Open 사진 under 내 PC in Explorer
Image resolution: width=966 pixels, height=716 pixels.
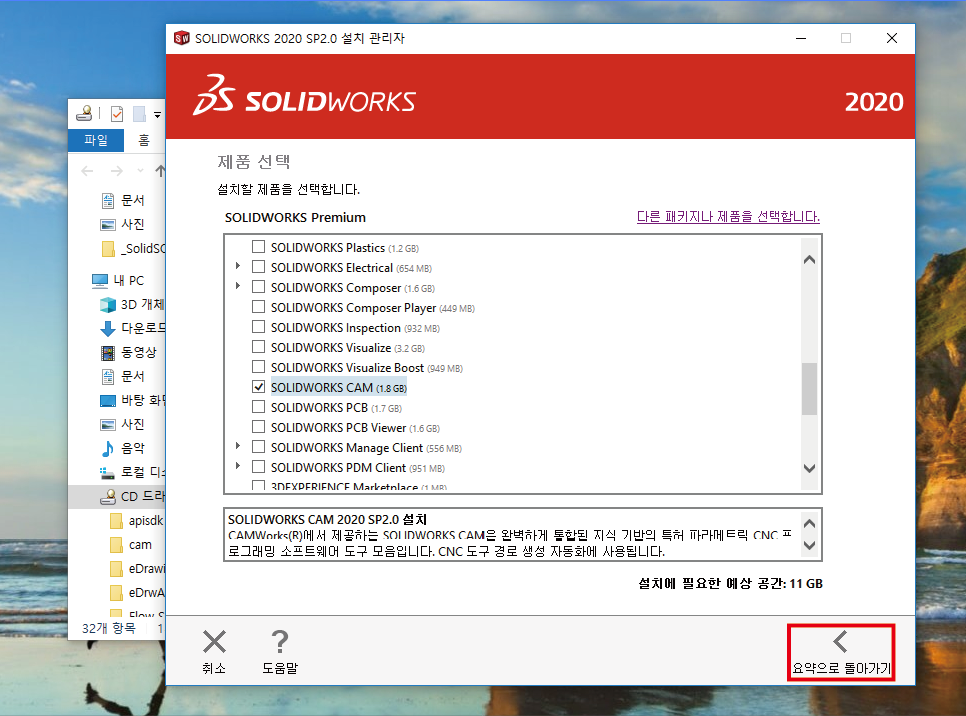point(123,425)
